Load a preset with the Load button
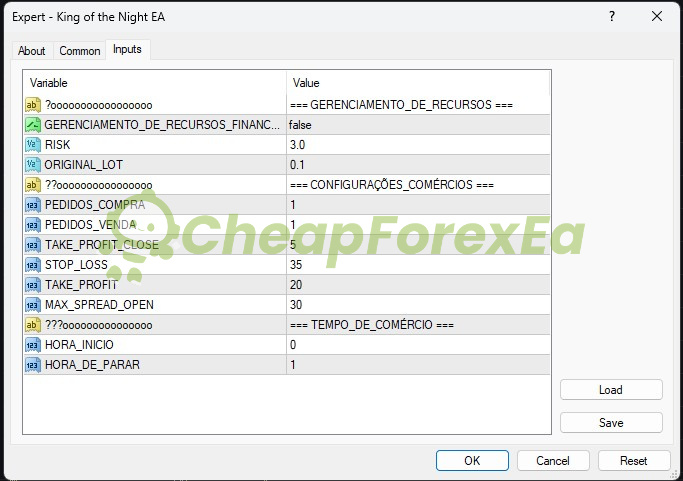The width and height of the screenshot is (683, 481). pyautogui.click(x=611, y=390)
